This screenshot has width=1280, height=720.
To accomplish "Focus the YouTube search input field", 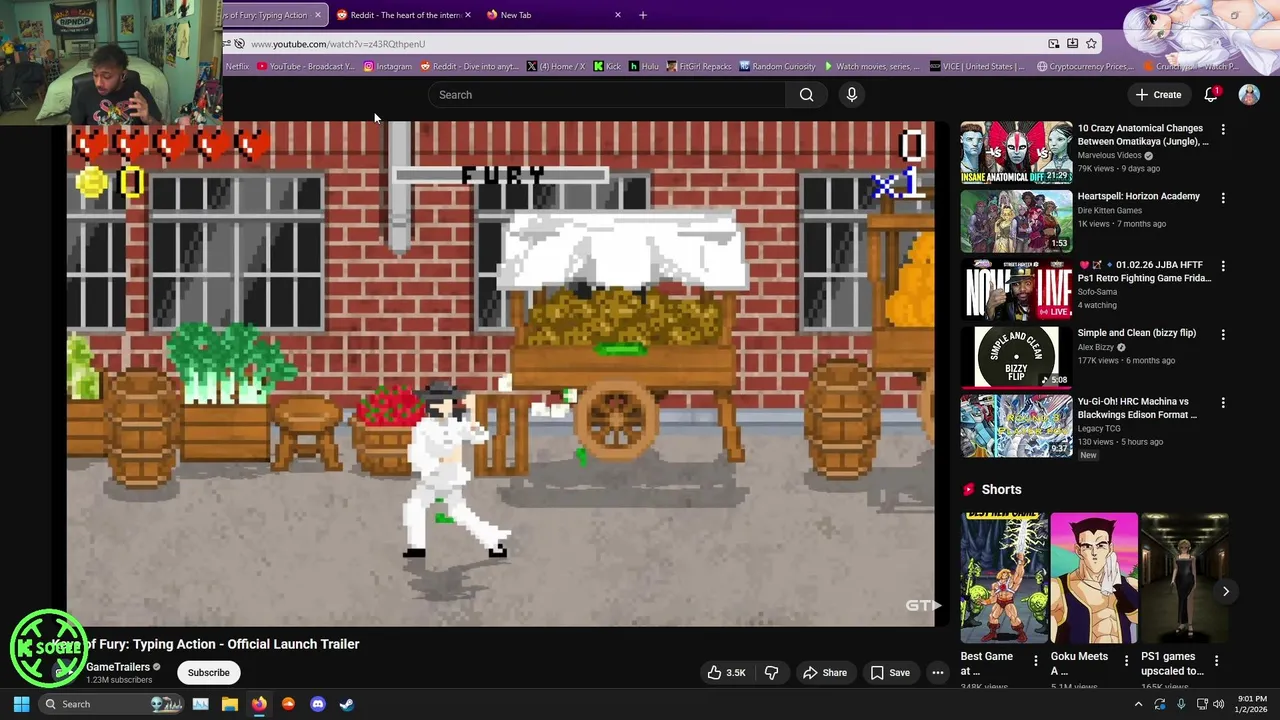I will 608,95.
